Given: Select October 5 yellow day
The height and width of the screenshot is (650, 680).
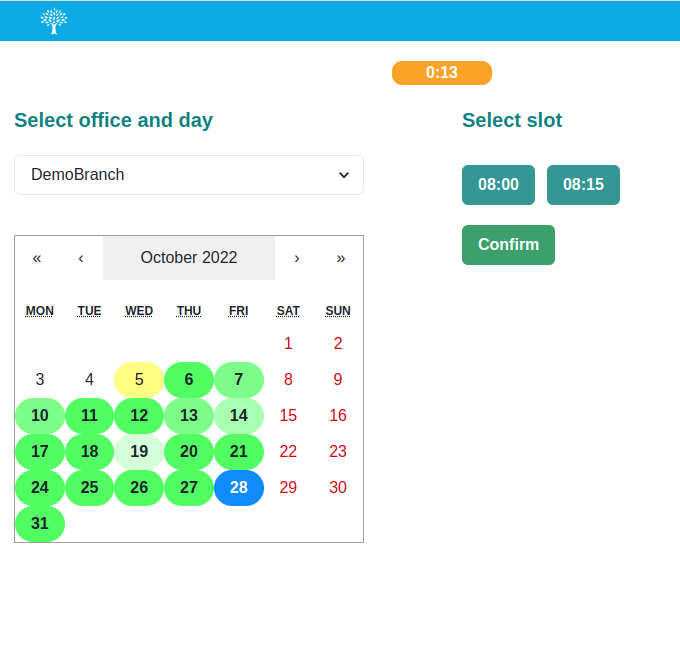Looking at the screenshot, I should tap(139, 379).
